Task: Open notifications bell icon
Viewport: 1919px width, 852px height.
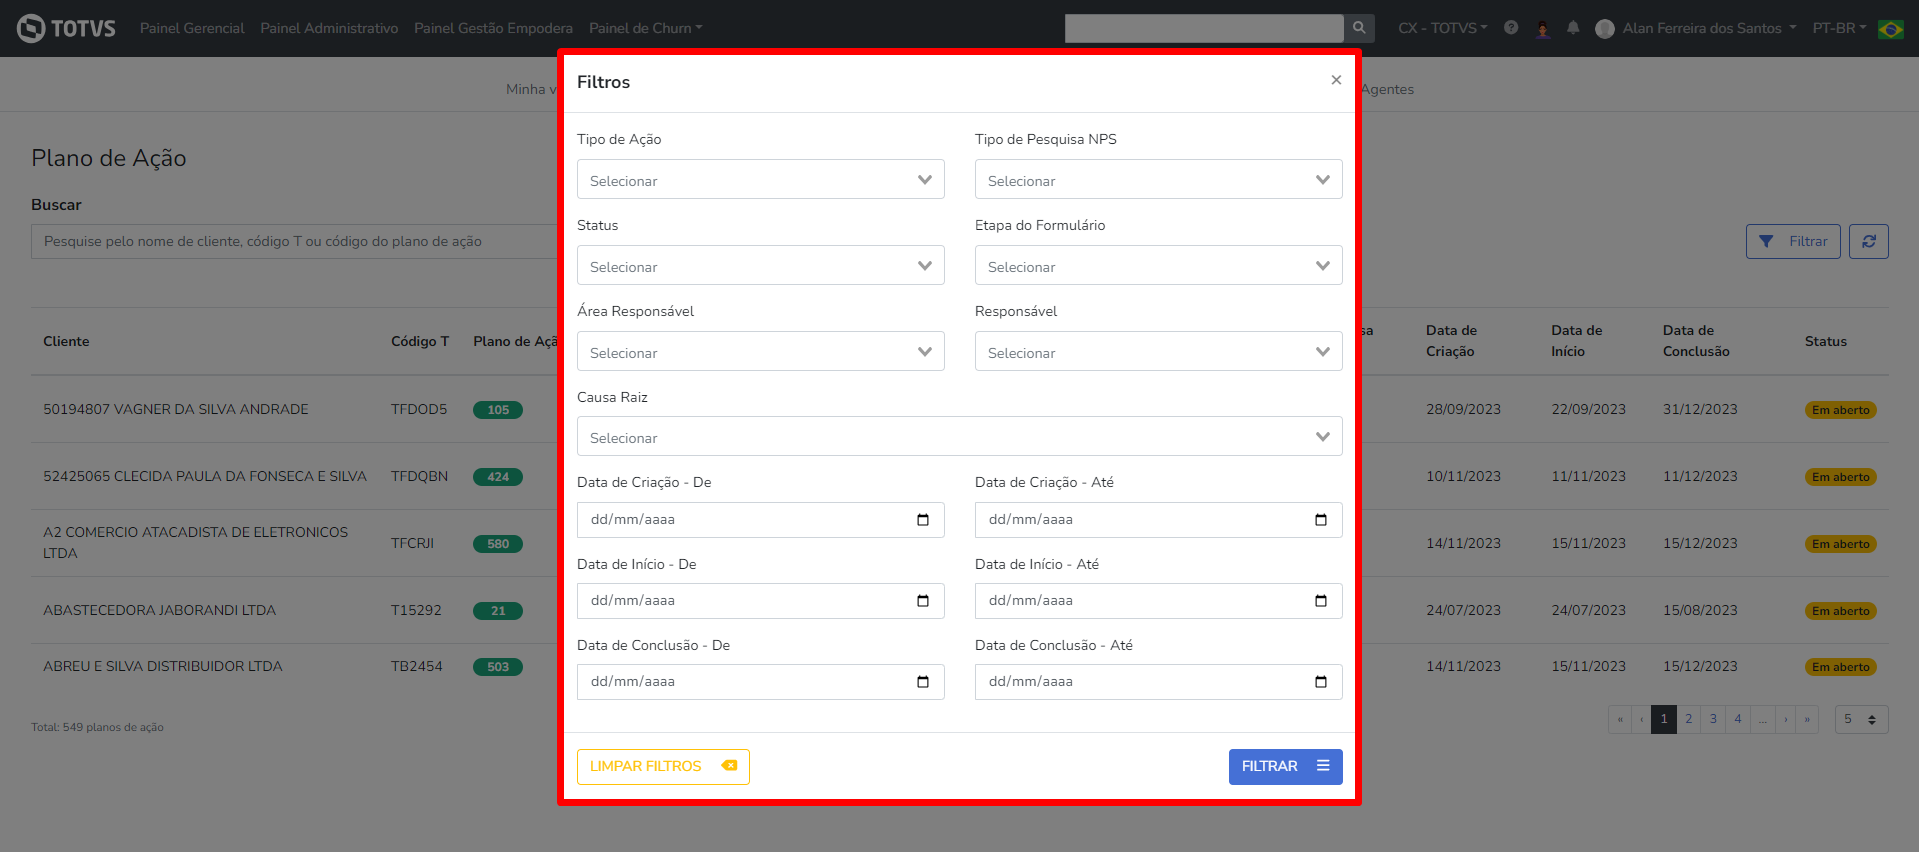Action: click(1573, 28)
